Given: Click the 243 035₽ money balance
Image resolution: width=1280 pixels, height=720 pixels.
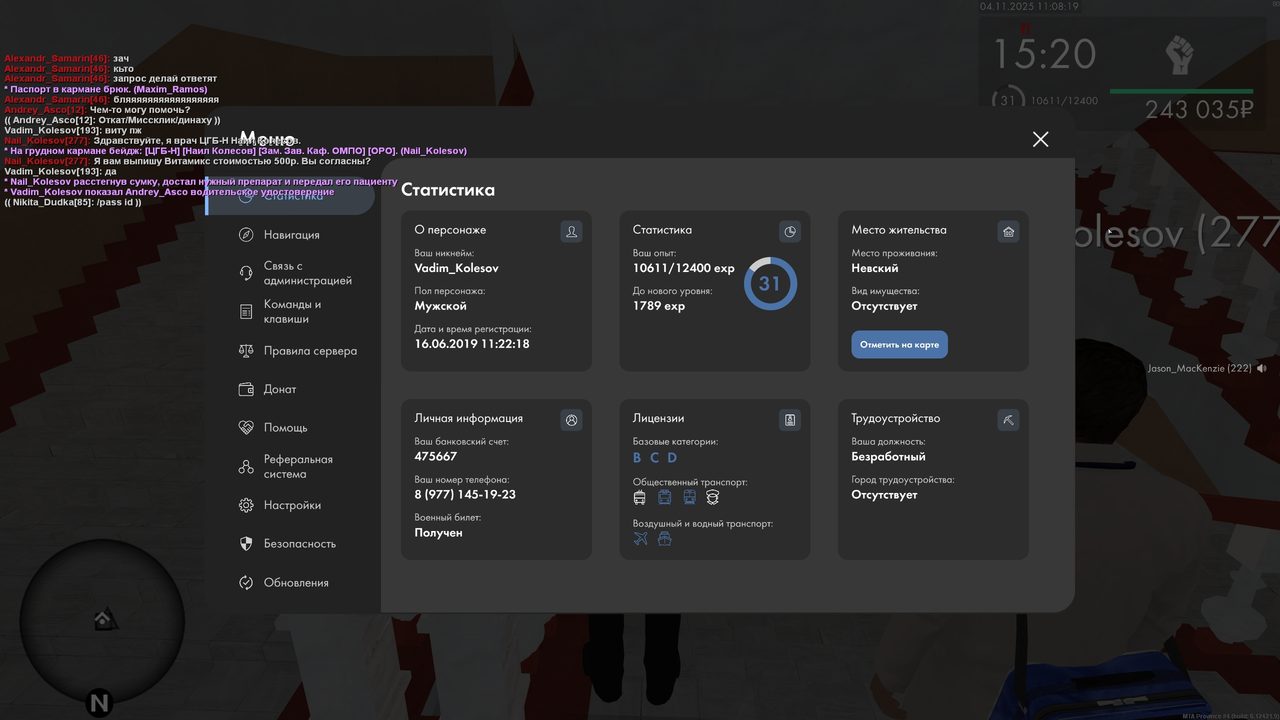Looking at the screenshot, I should point(1199,110).
